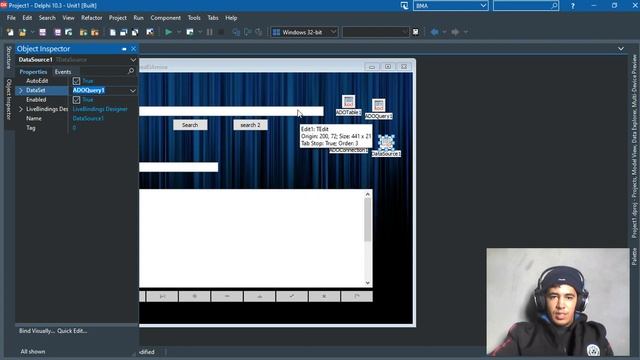This screenshot has width=640, height=360.
Task: Click the Help question mark icon
Action: (573, 6)
